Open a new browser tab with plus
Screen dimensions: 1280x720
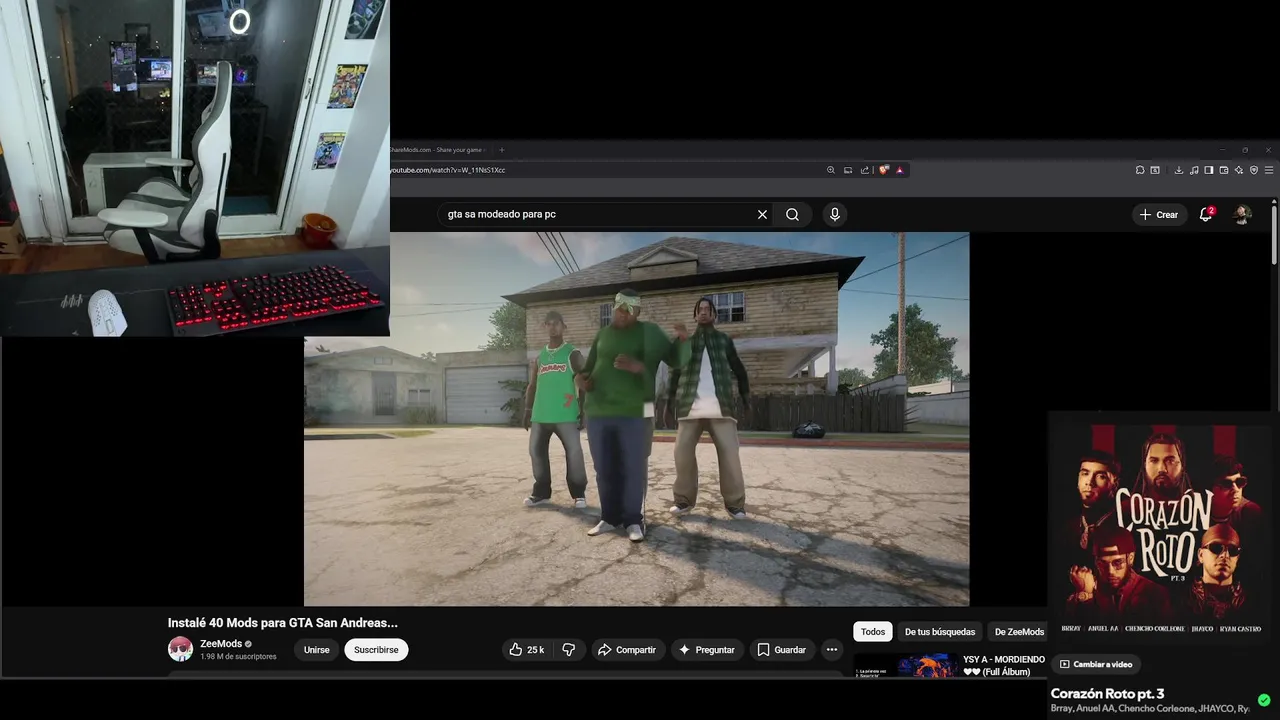click(x=502, y=150)
